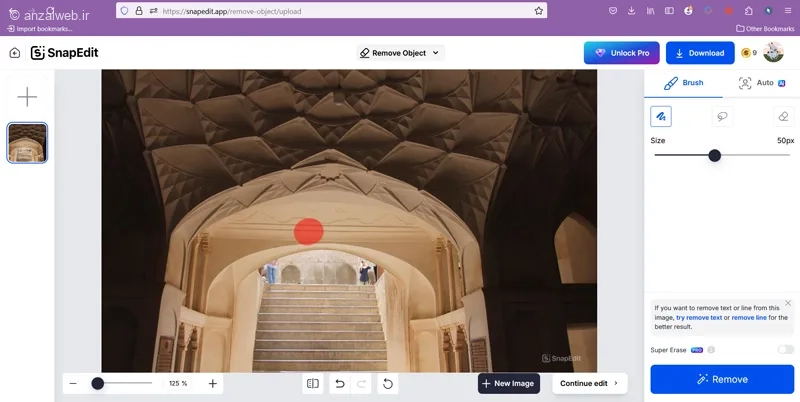Zoom out with the minus button
800x402 pixels.
pyautogui.click(x=73, y=383)
